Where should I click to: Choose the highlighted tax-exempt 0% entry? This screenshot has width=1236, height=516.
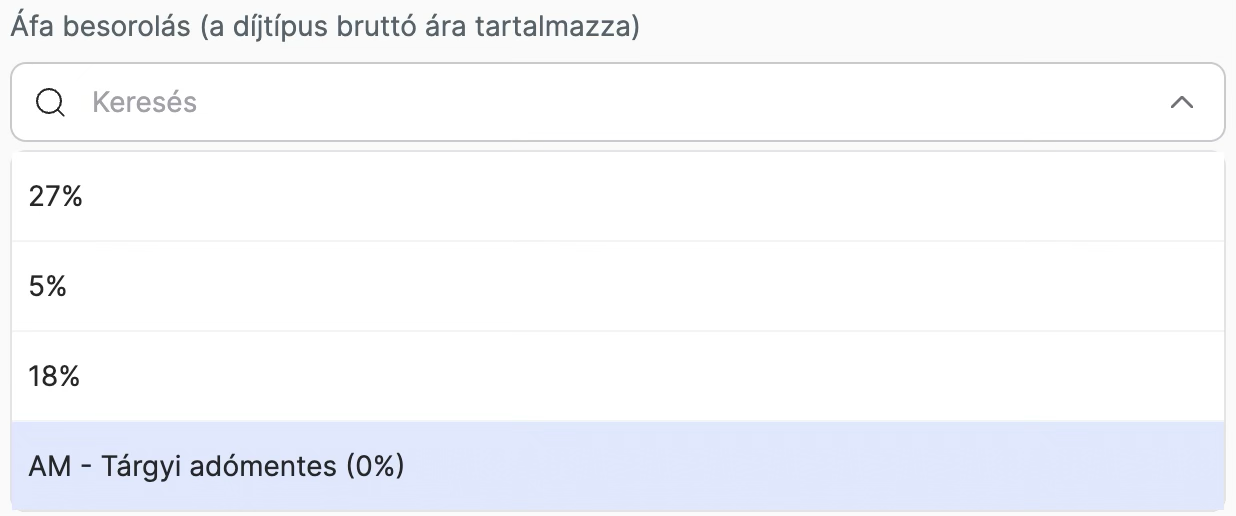(x=618, y=466)
